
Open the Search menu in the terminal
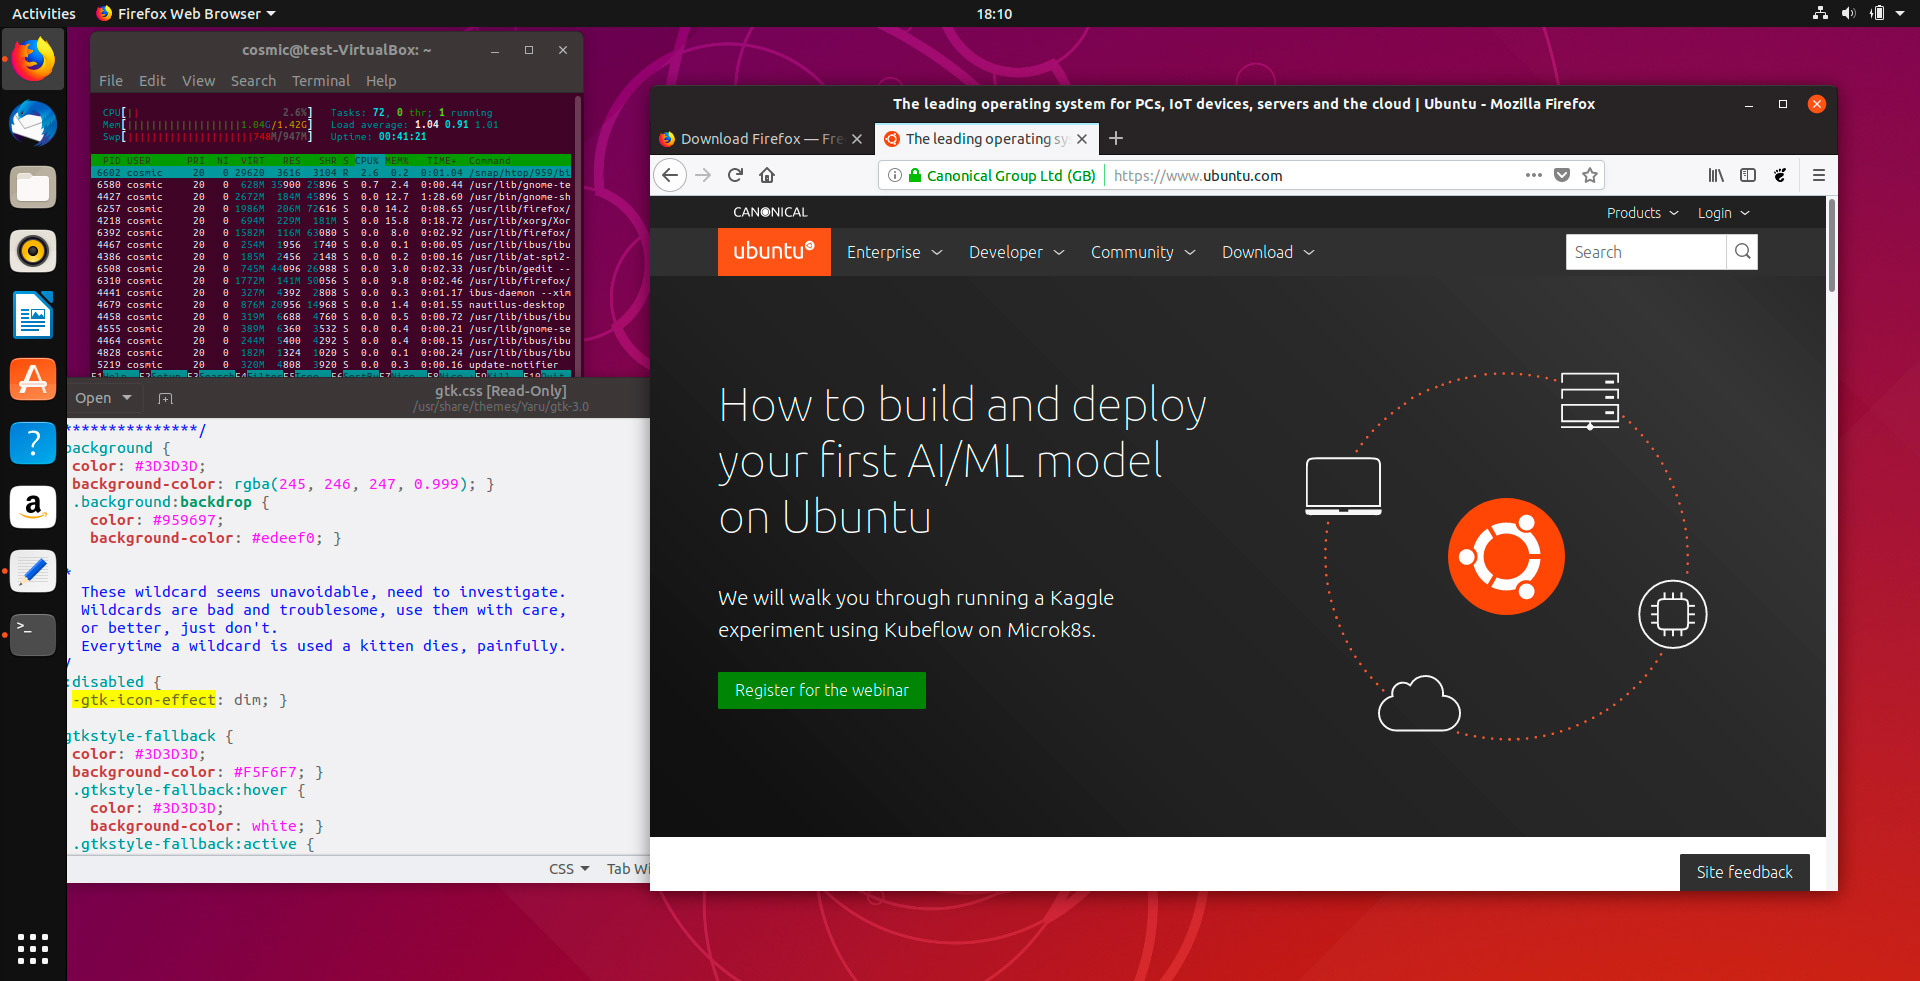[252, 81]
